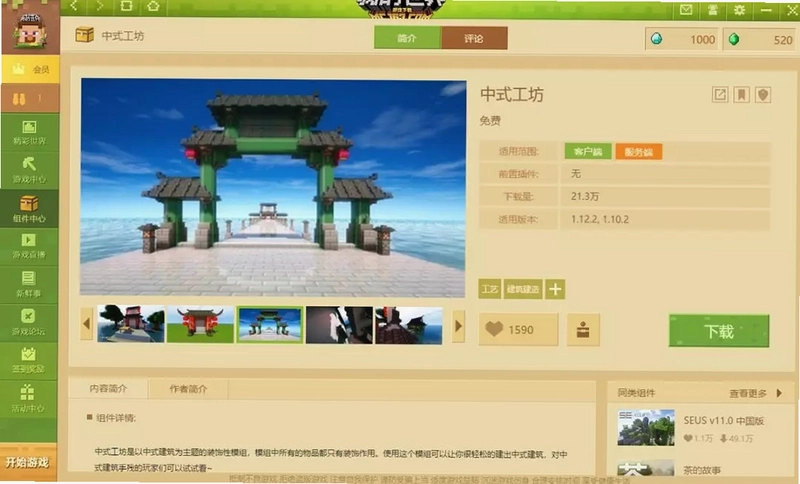Open the player avatar profile
The width and height of the screenshot is (800, 484).
coord(30,30)
